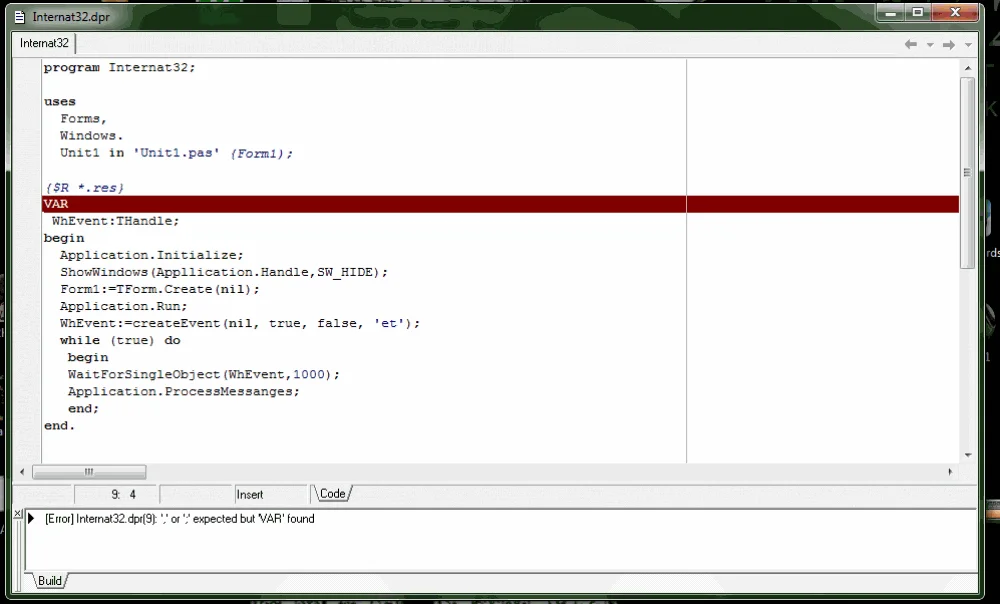Click the 'uses' keyword line
This screenshot has height=604, width=1000.
click(x=59, y=102)
